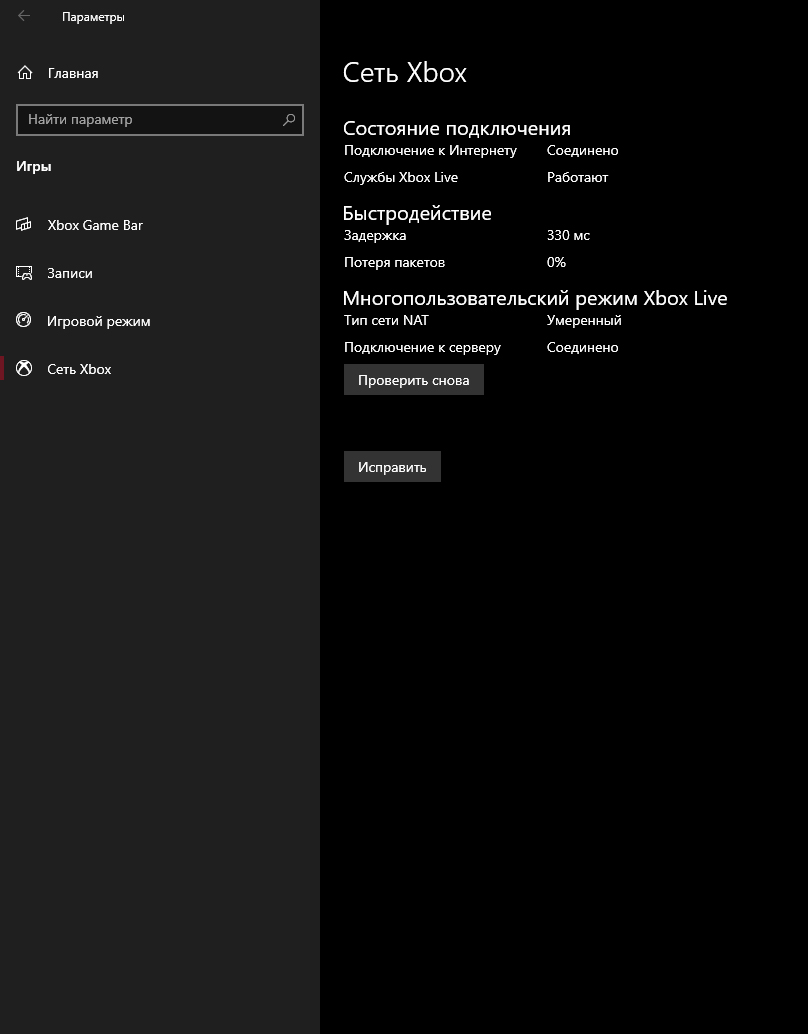Click the Многопользовательский режим Xbox Live heading
This screenshot has width=808, height=1034.
point(535,298)
